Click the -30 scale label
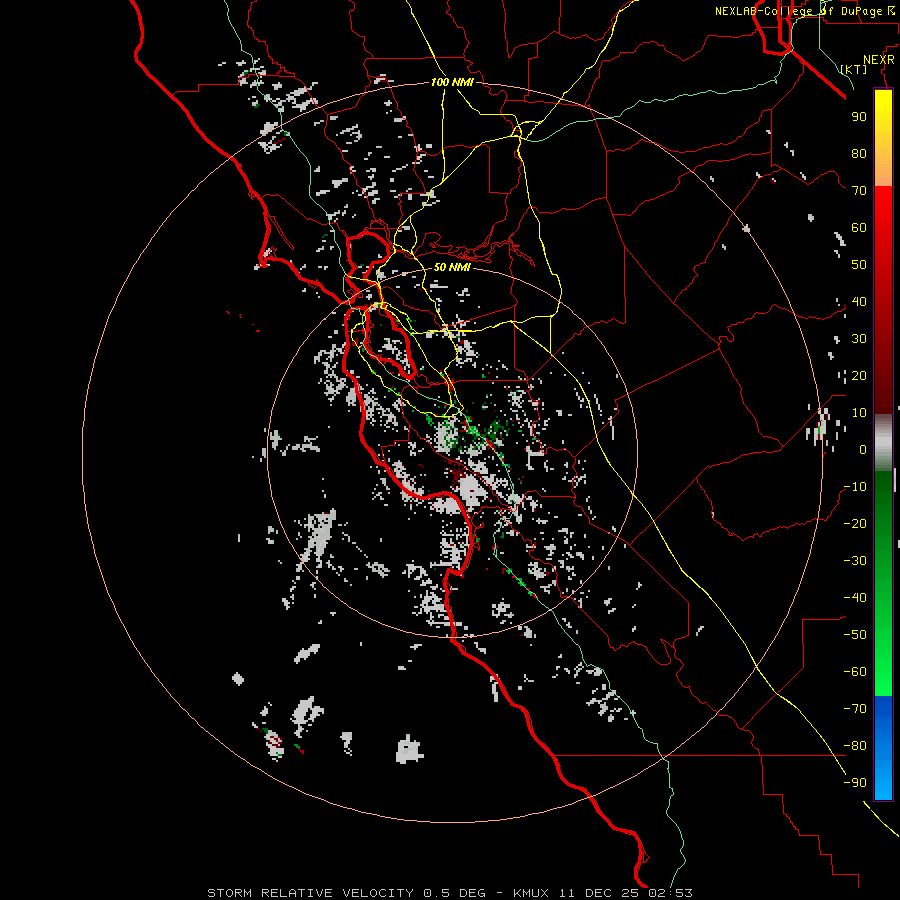 855,561
